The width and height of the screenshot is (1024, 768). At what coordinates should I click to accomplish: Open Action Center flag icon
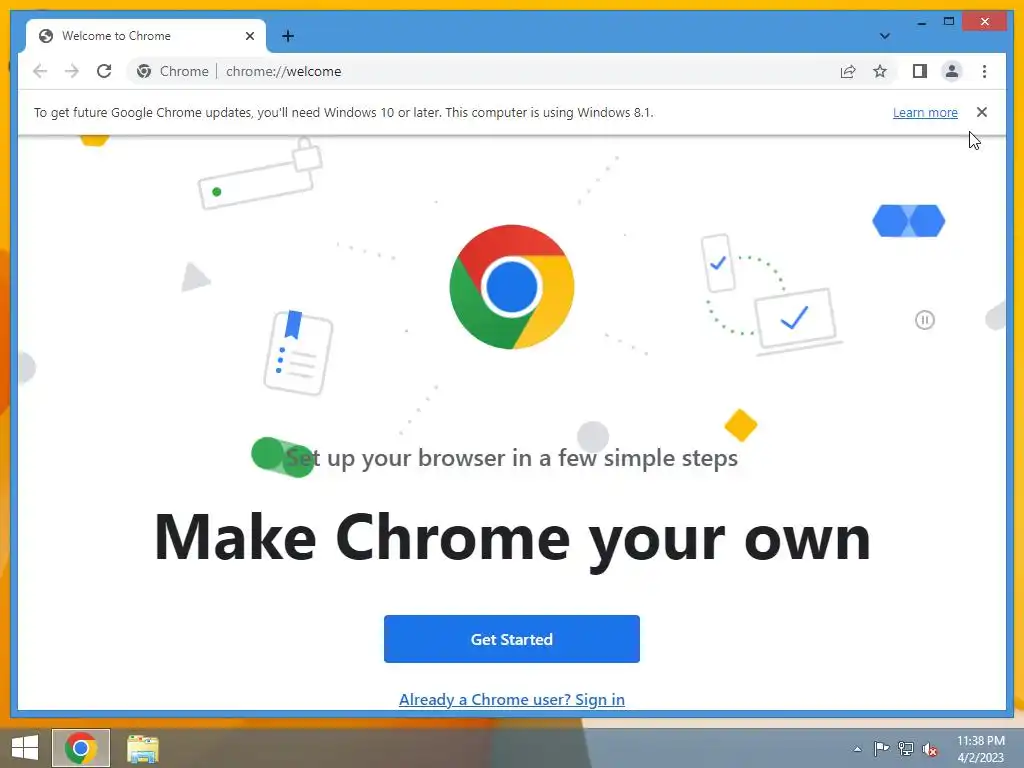click(x=881, y=748)
